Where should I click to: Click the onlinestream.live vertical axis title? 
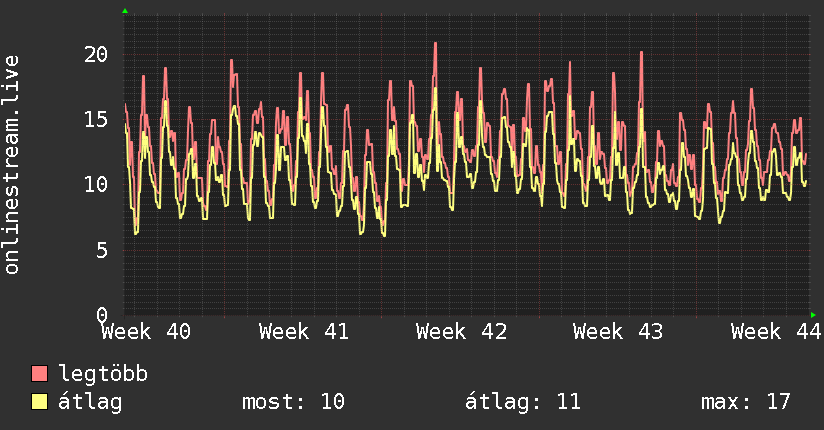point(11,165)
